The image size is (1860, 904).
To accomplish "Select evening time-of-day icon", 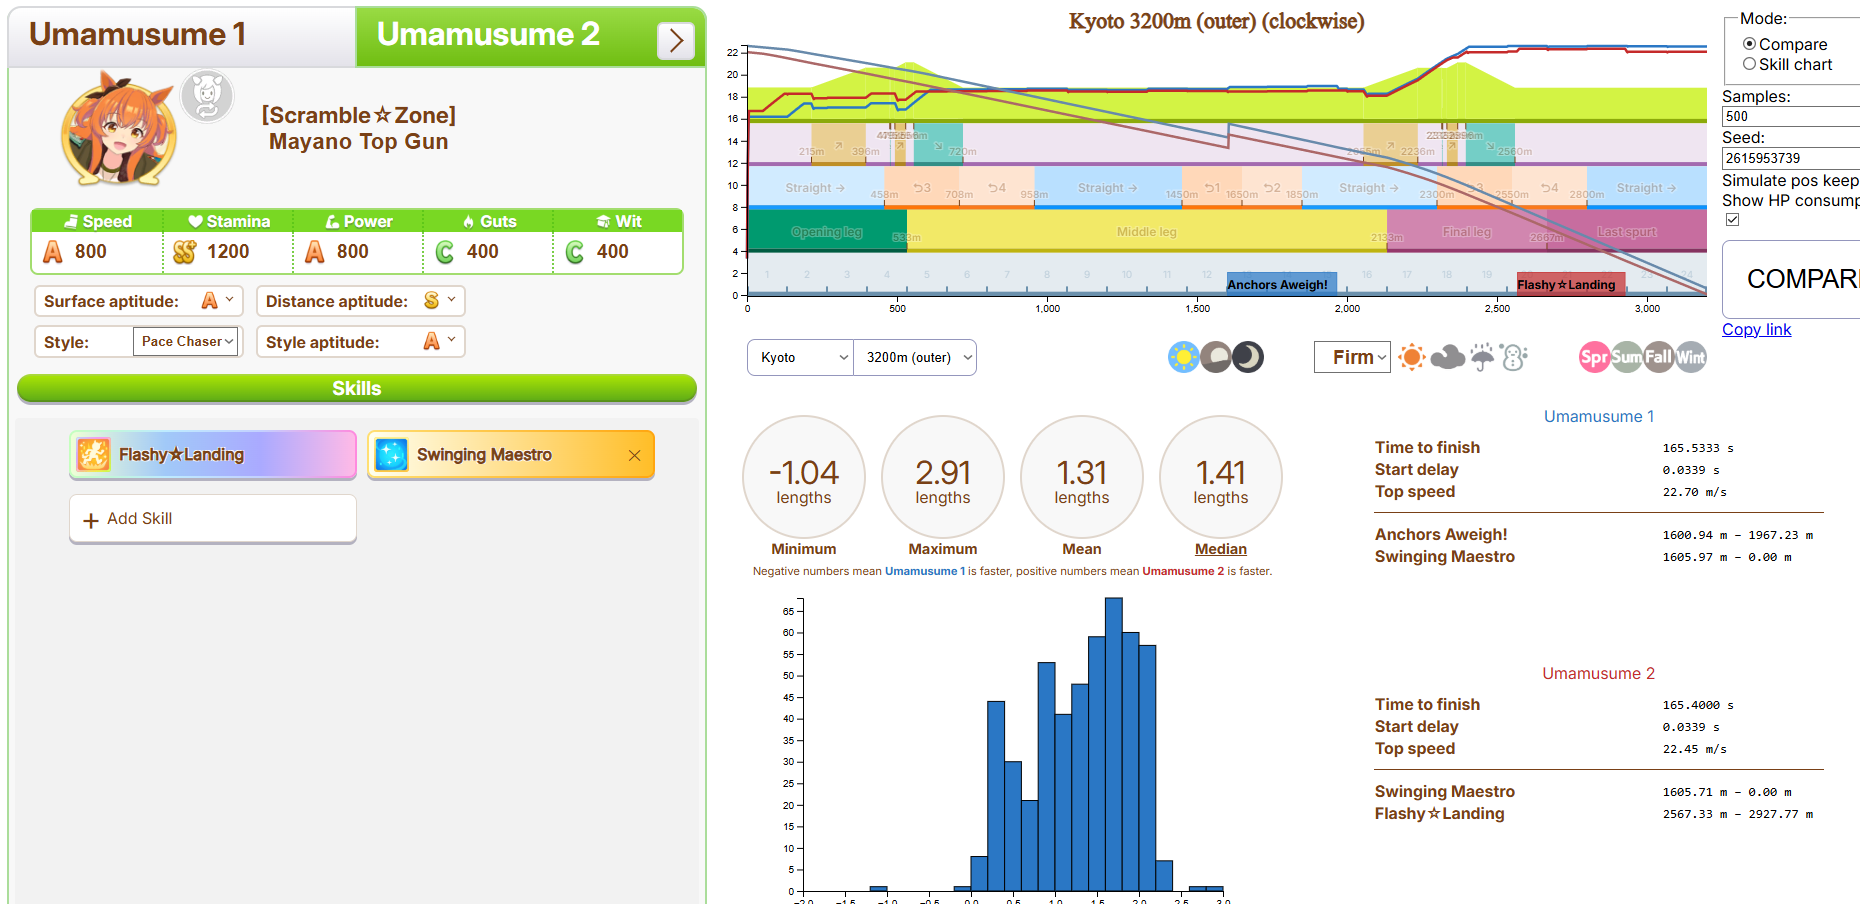I will click(x=1216, y=357).
